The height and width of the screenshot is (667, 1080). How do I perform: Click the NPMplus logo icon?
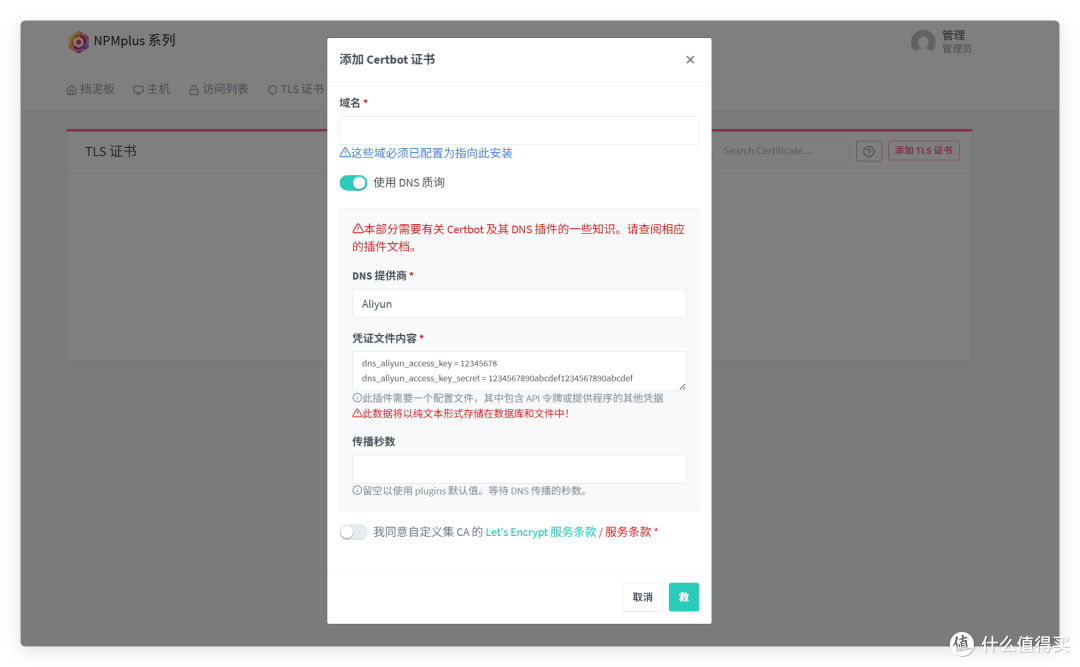coord(78,42)
